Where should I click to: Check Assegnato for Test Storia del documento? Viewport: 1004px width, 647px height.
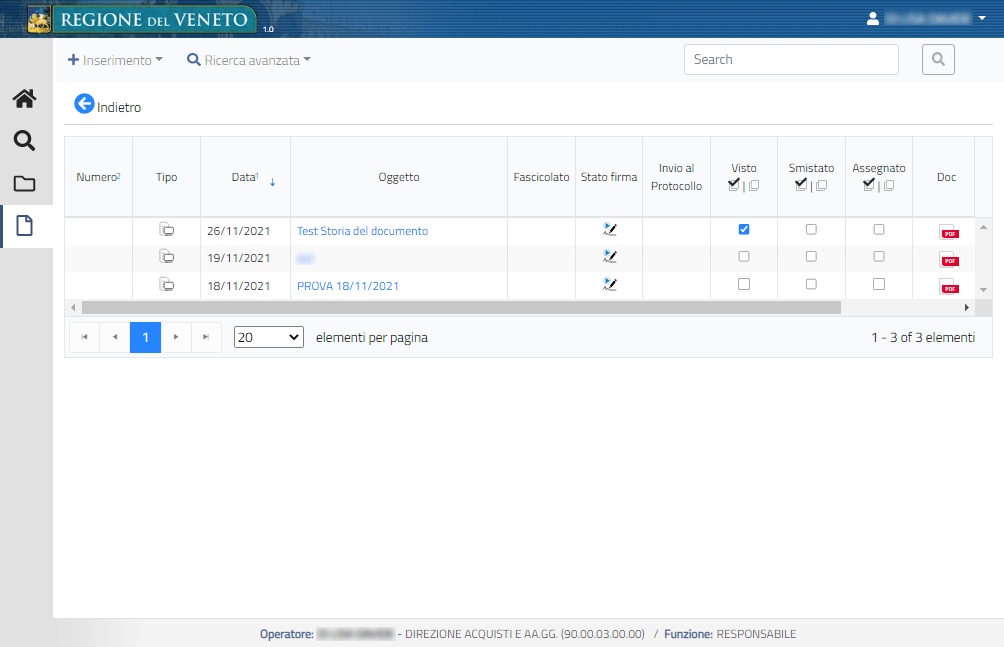click(x=879, y=229)
